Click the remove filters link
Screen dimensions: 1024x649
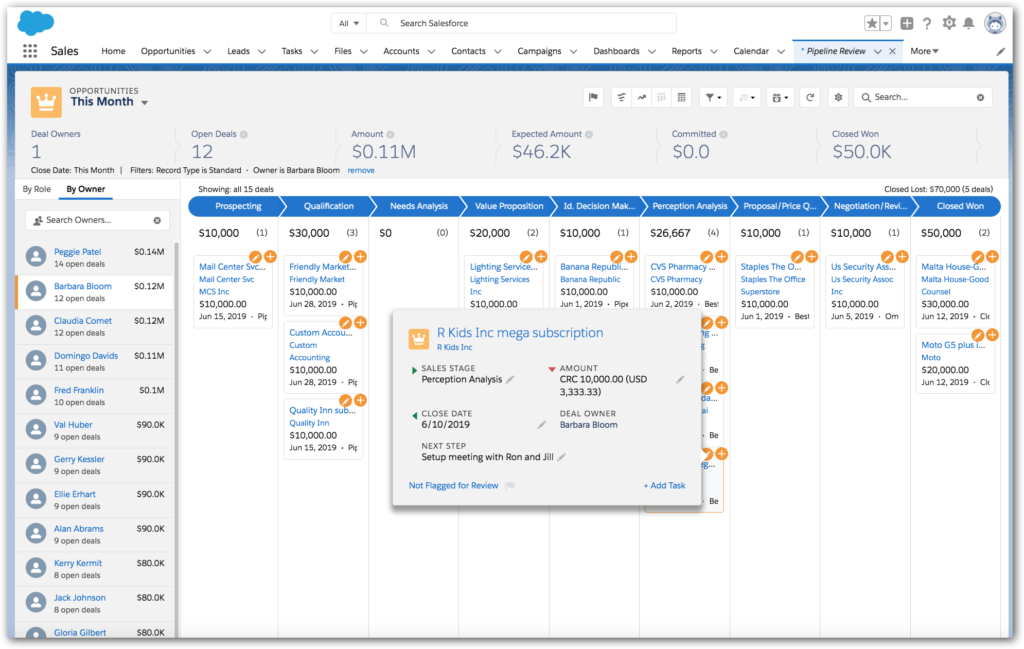click(361, 170)
